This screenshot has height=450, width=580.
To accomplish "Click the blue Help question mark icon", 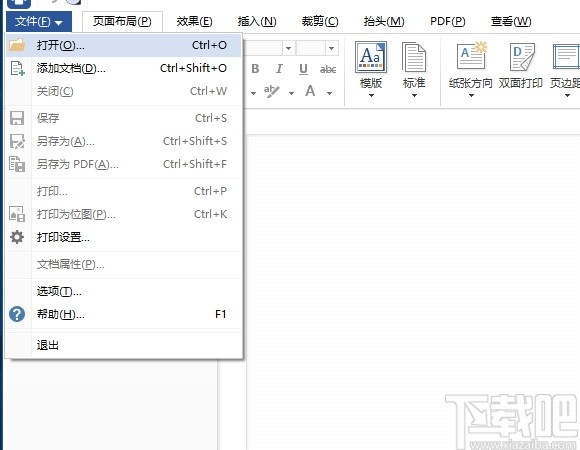I will pos(17,314).
